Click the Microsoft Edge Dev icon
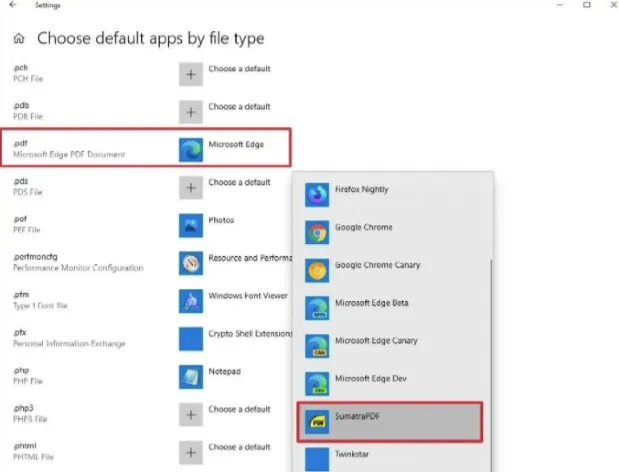Screen dimensions: 619x472 click(317, 384)
